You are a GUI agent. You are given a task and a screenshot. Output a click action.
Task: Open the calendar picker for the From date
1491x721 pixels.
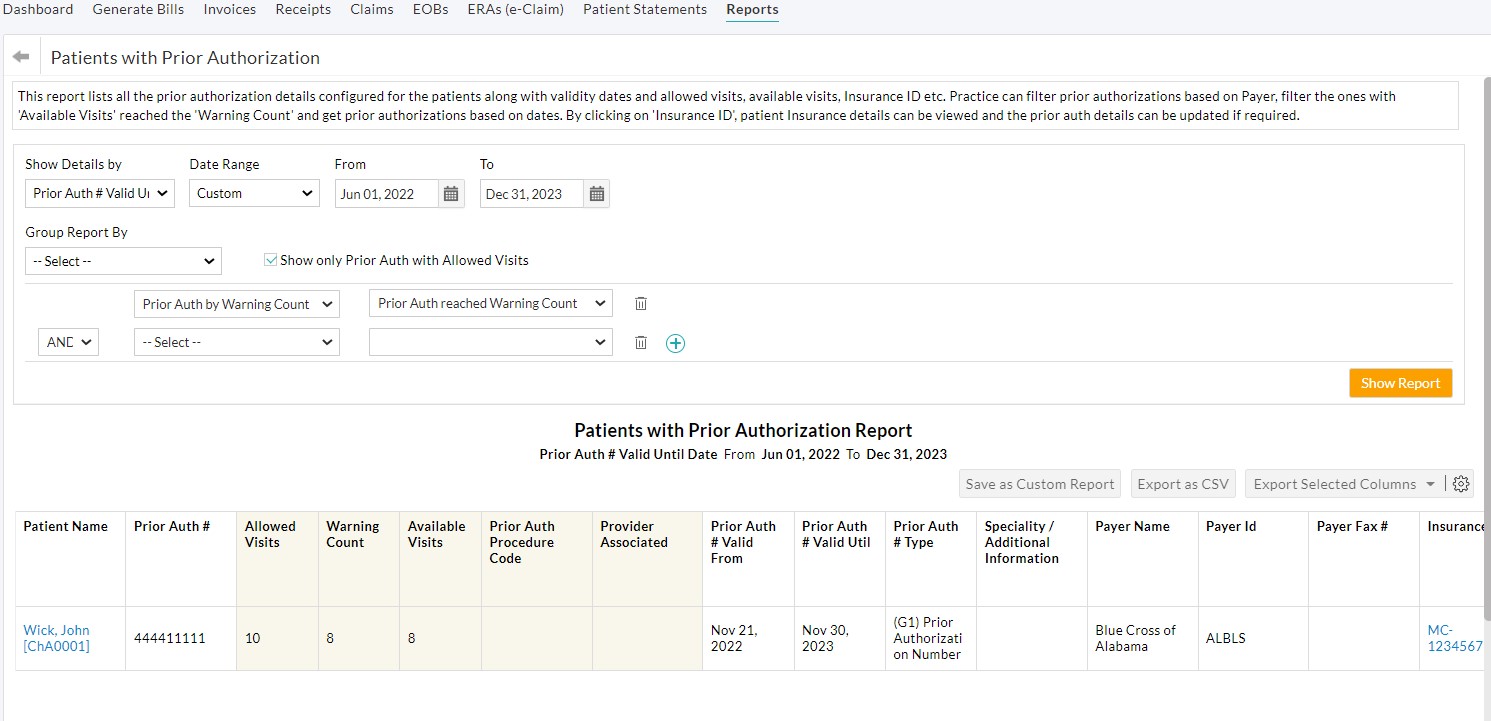(x=450, y=193)
